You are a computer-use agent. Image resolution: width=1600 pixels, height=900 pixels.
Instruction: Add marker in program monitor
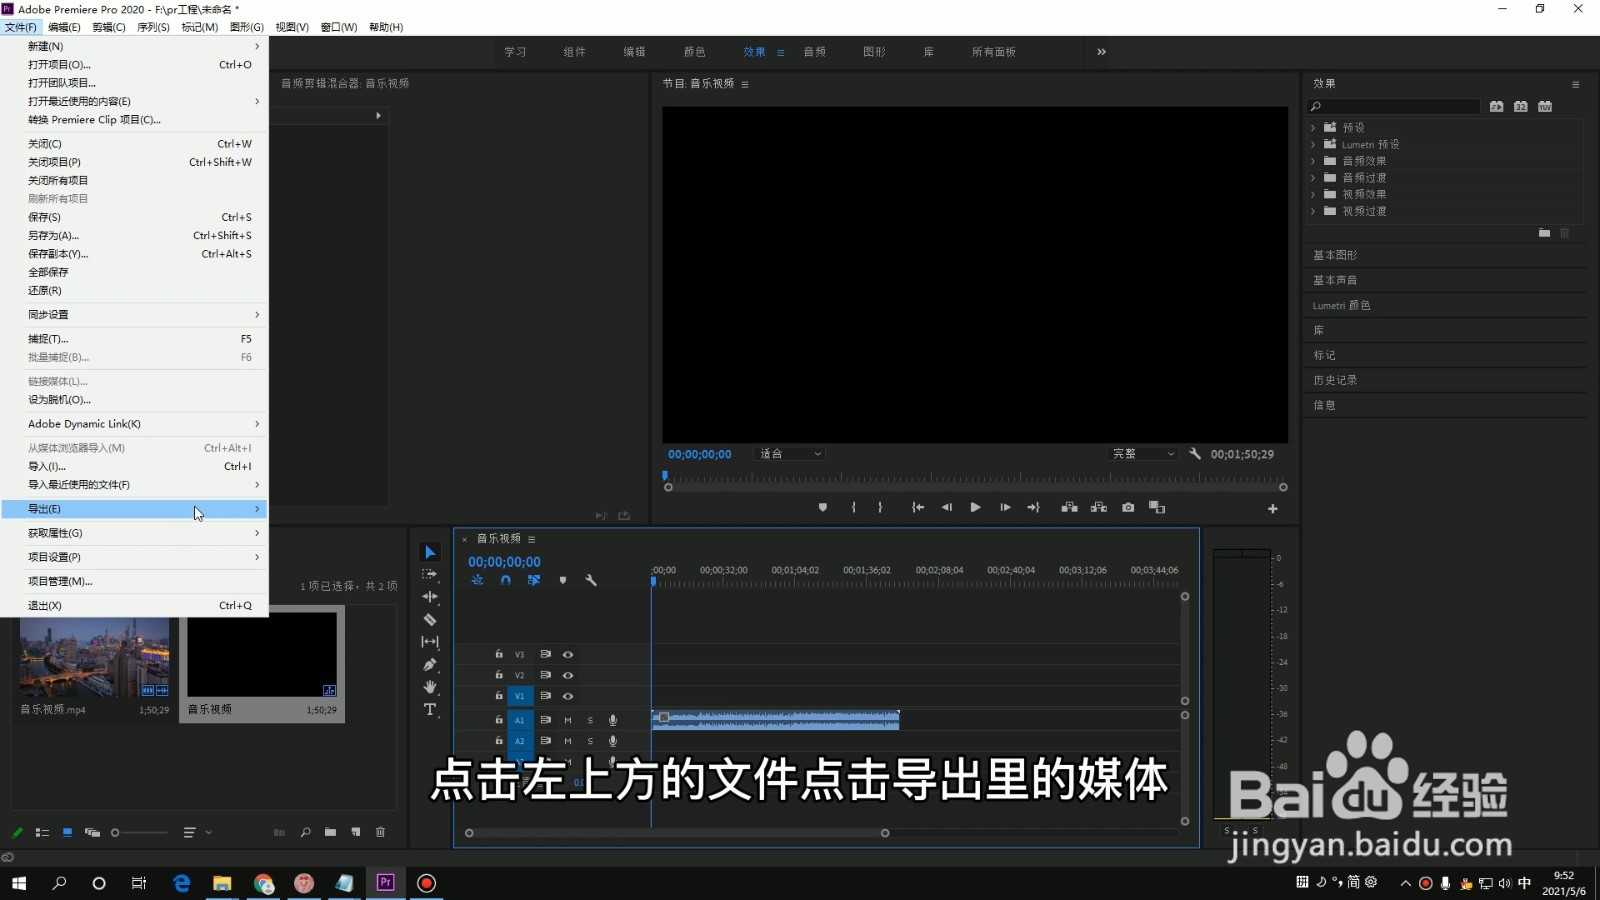(x=823, y=508)
